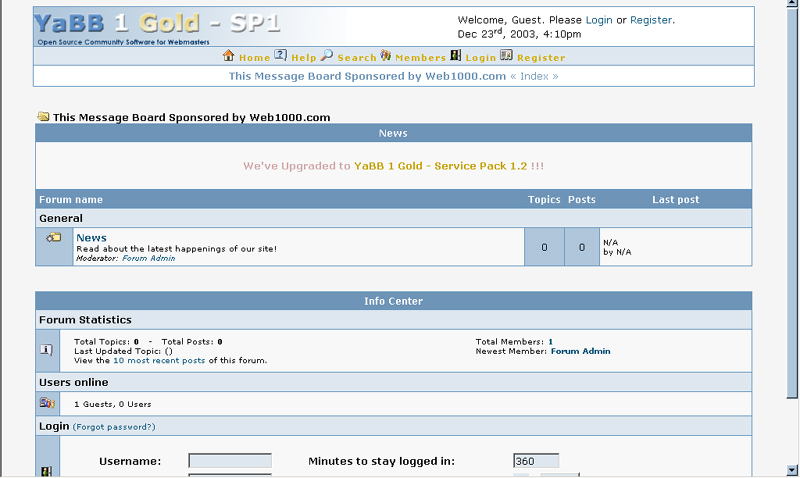Focus the minutes to stay logged in field
Image resolution: width=800 pixels, height=478 pixels.
536,461
